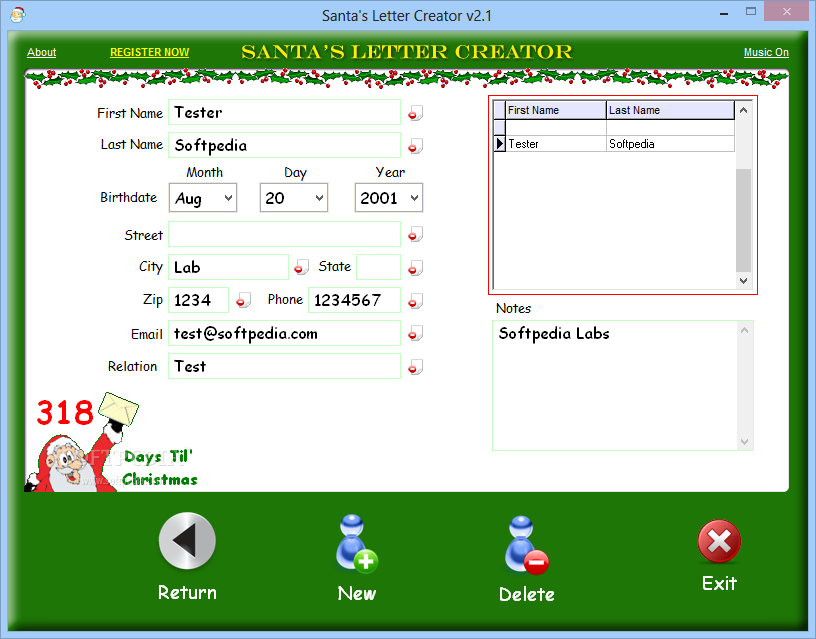This screenshot has height=639, width=816.
Task: Clear the Phone field using its eraser icon
Action: 415,301
